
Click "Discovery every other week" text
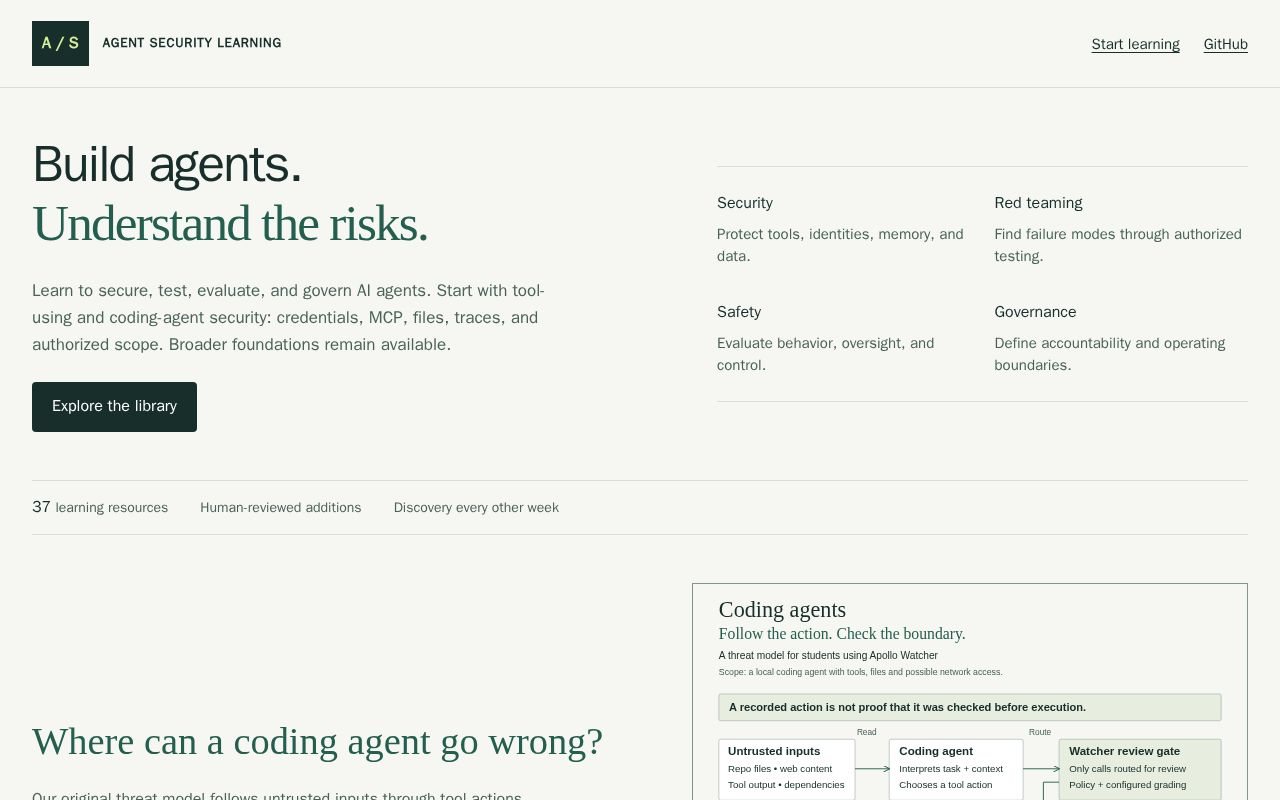(476, 508)
